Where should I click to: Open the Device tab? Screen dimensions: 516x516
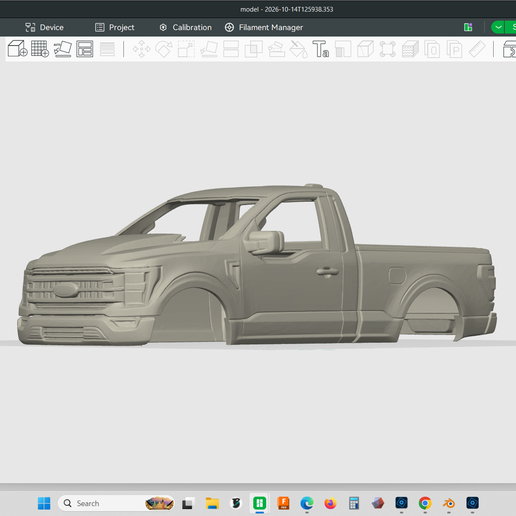44,27
